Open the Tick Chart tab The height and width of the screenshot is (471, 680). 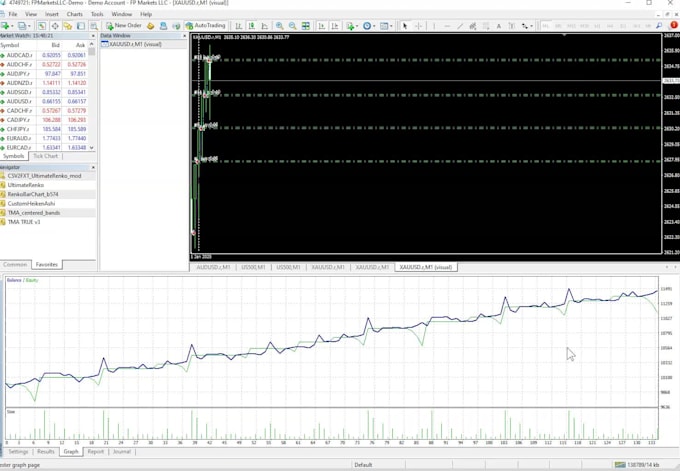tap(46, 156)
